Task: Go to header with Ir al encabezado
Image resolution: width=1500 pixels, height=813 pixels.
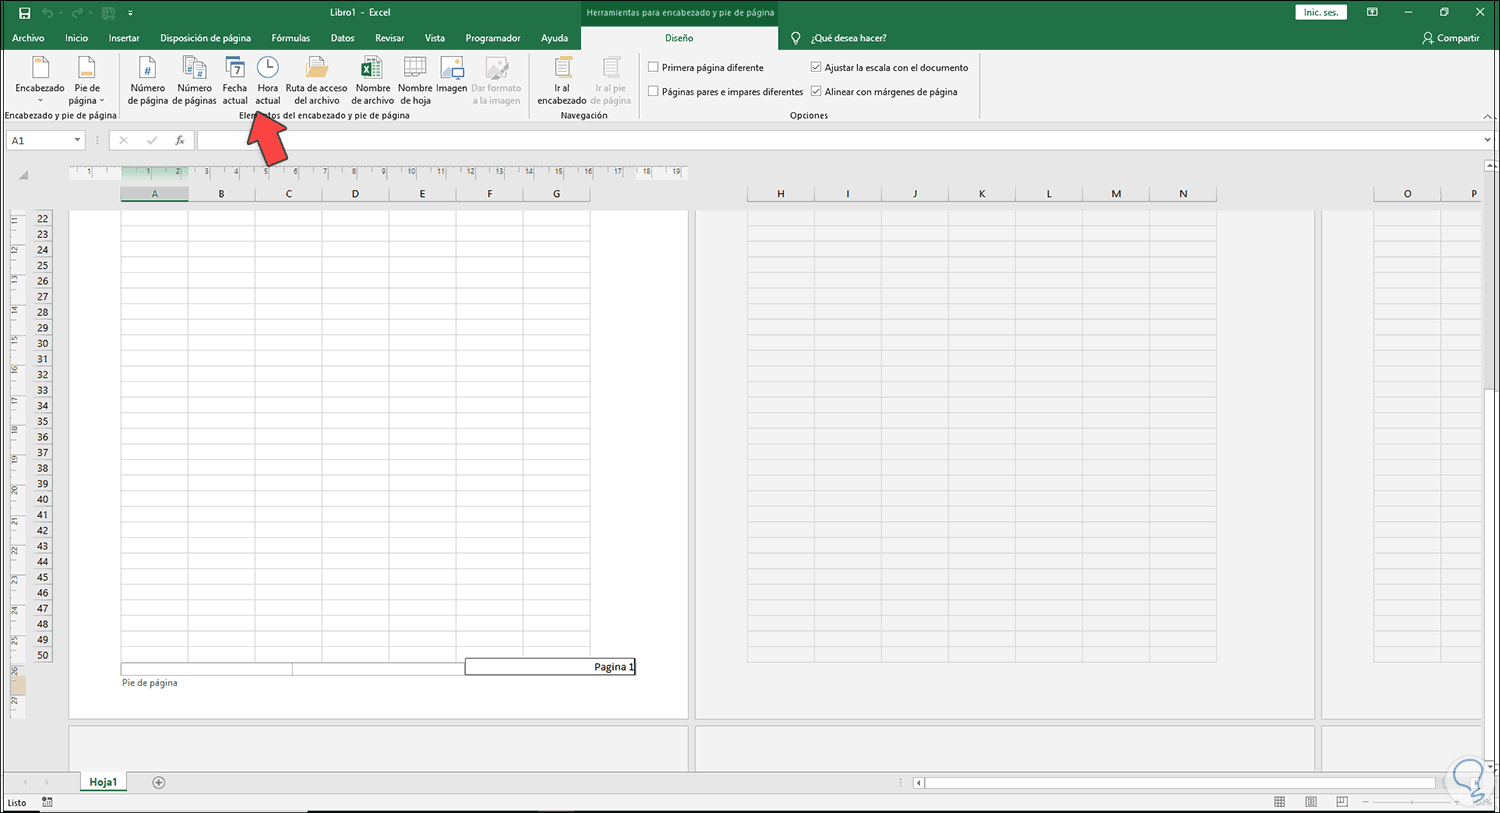Action: pos(562,81)
